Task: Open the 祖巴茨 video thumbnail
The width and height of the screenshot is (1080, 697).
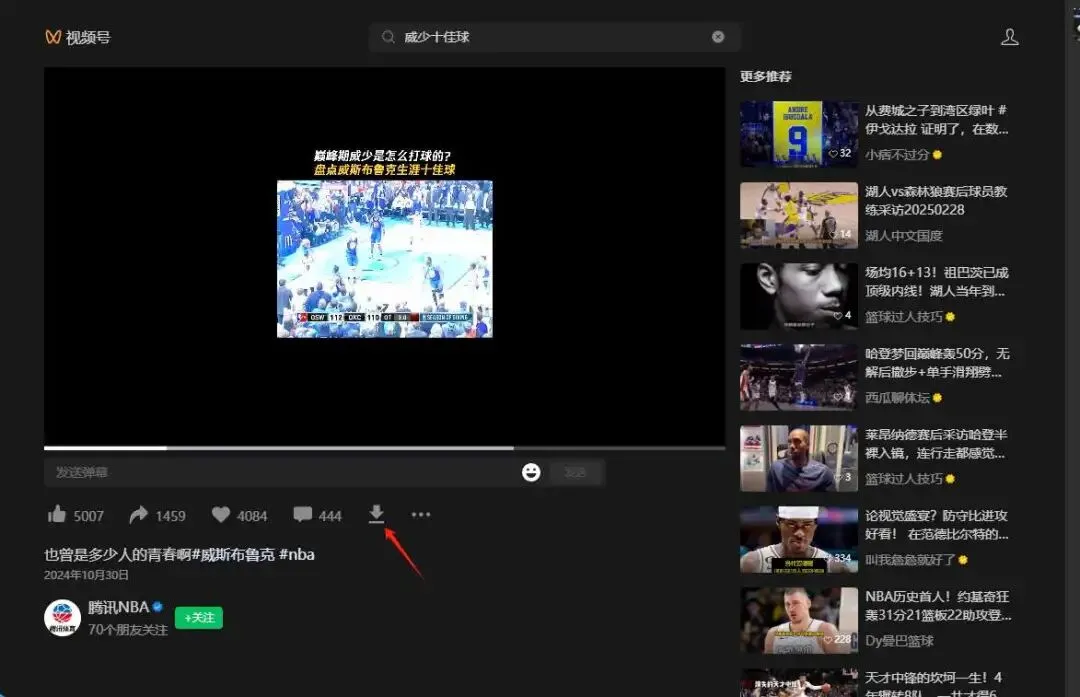Action: [x=798, y=296]
